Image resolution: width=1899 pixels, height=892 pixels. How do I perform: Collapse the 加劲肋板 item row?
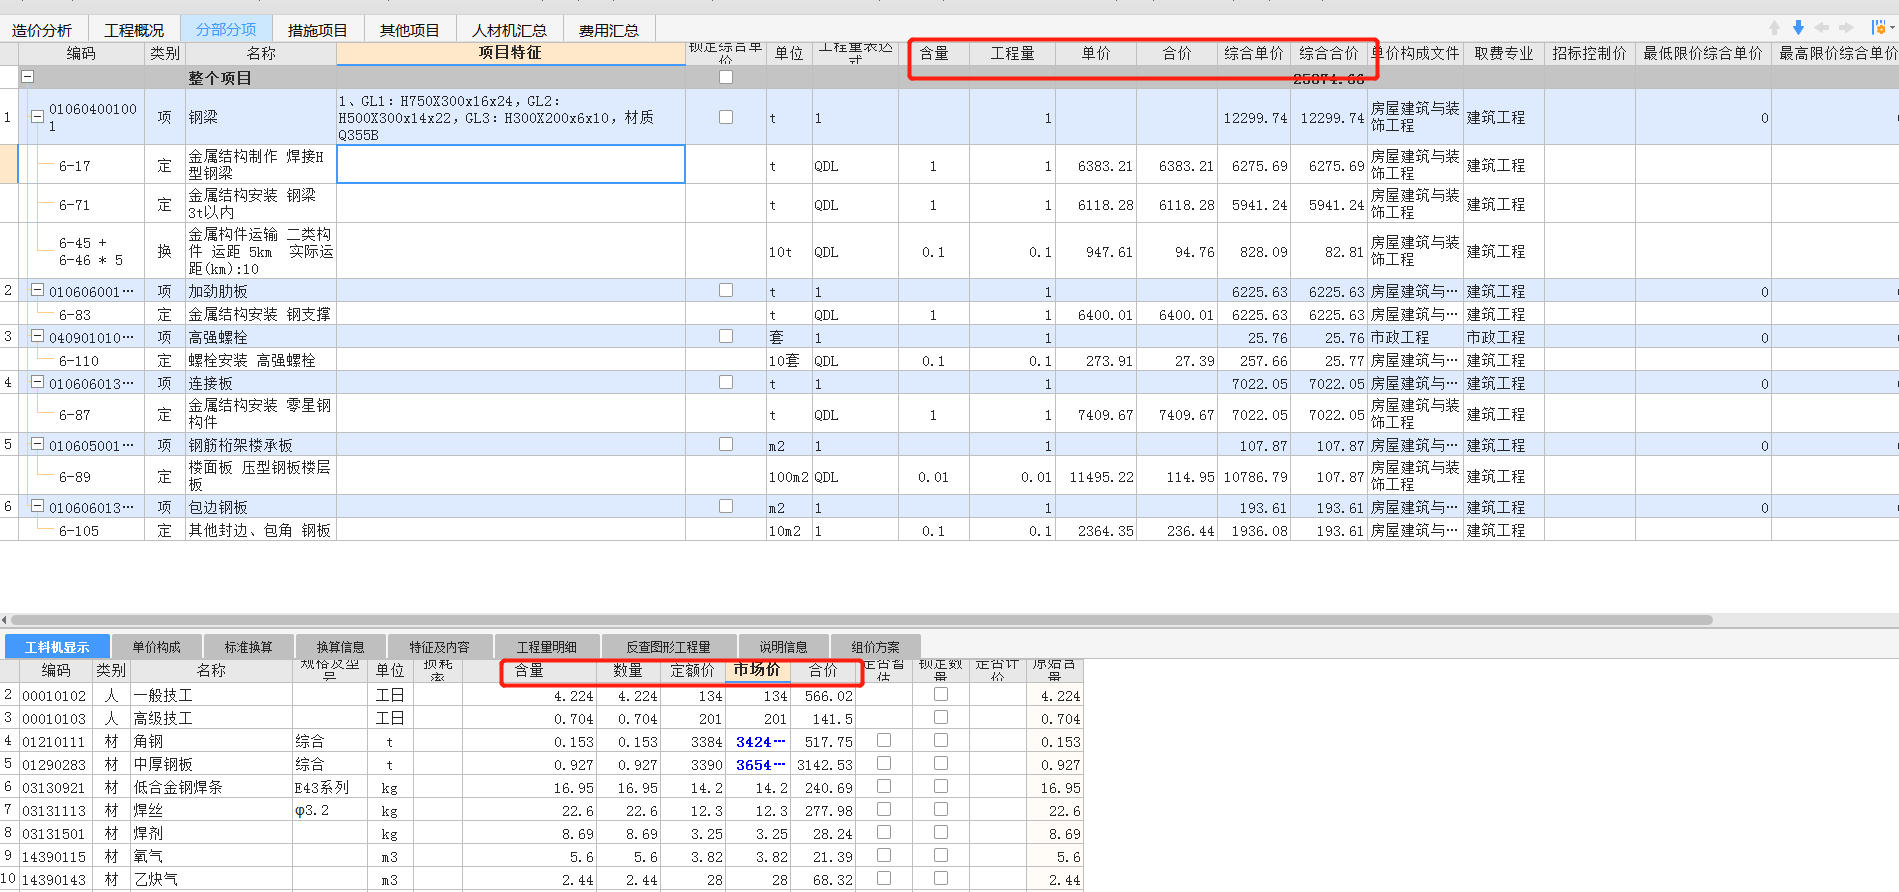pyautogui.click(x=37, y=290)
